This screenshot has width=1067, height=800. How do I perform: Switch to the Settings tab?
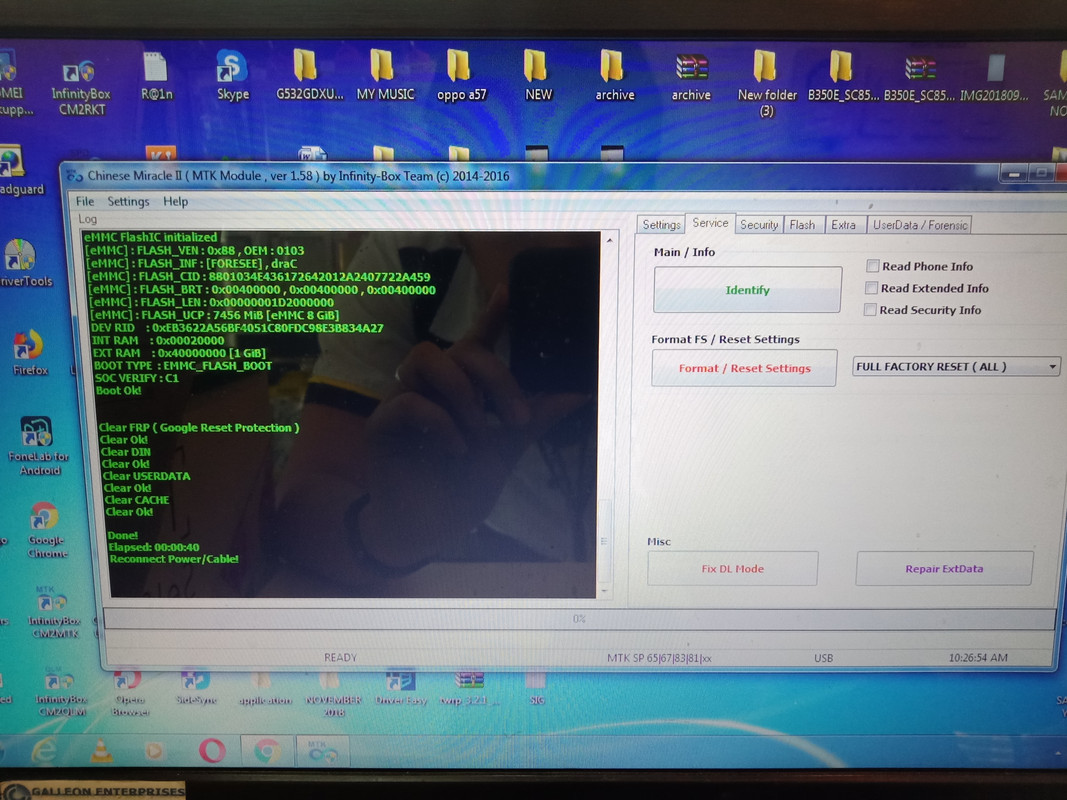(x=661, y=224)
